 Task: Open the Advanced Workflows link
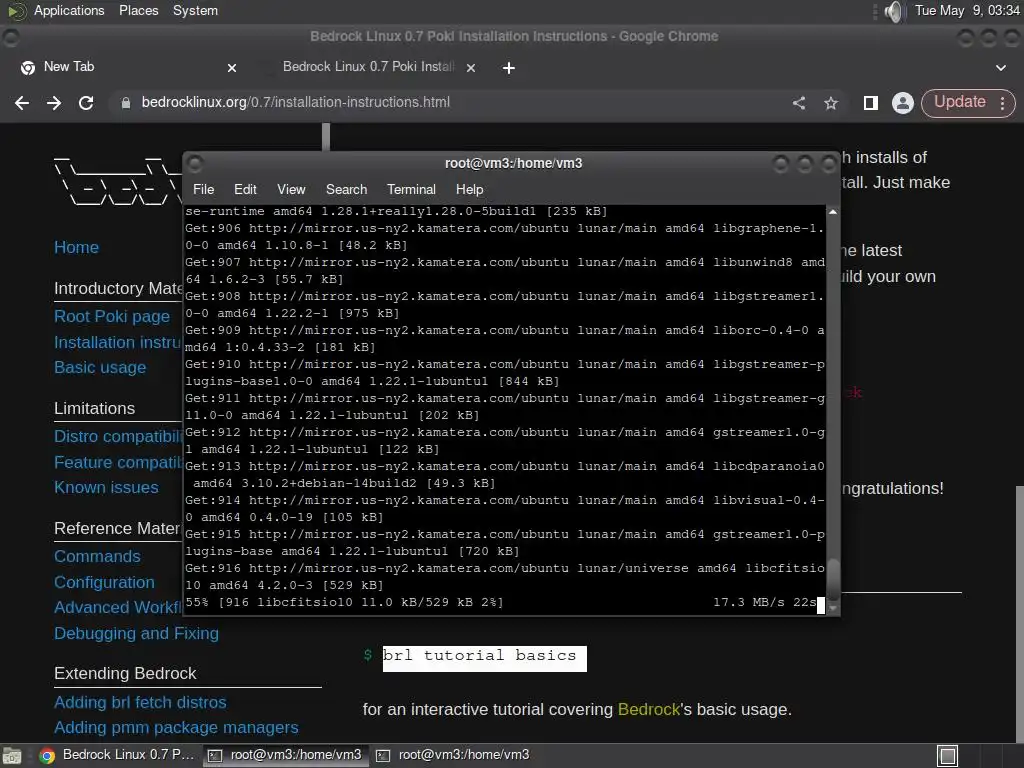point(118,607)
